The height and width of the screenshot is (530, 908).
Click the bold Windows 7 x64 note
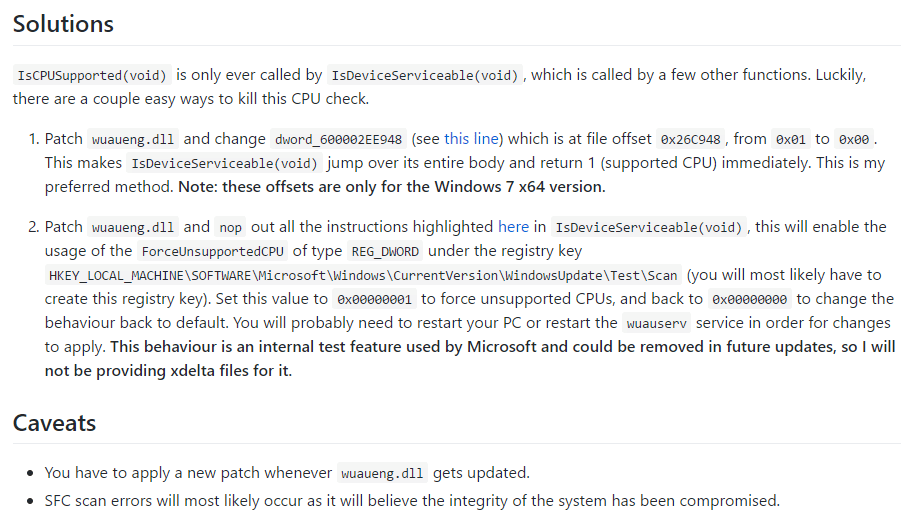click(x=391, y=187)
